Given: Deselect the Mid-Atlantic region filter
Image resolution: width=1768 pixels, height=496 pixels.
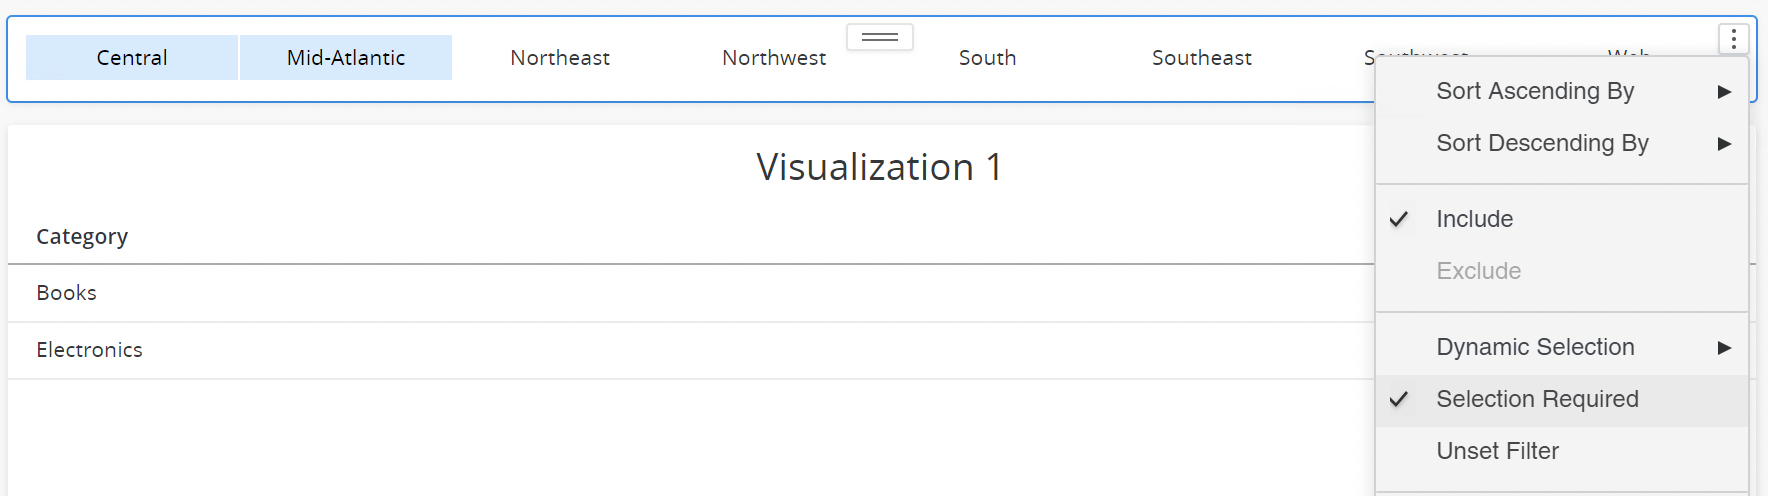Looking at the screenshot, I should point(346,58).
